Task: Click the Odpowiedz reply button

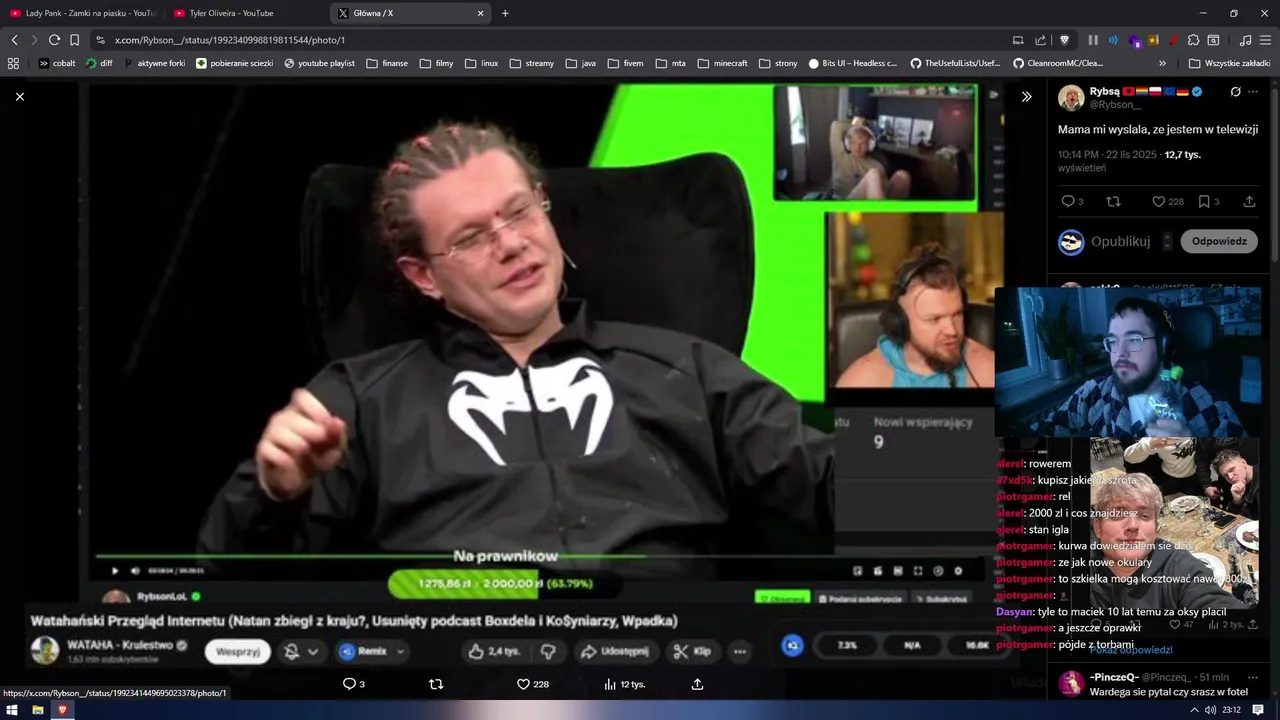Action: tap(1219, 241)
